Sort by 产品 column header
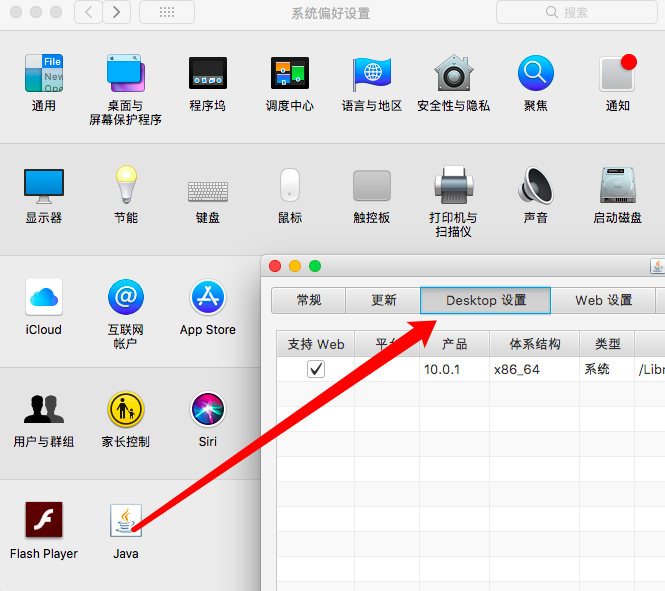This screenshot has width=665, height=591. [454, 344]
